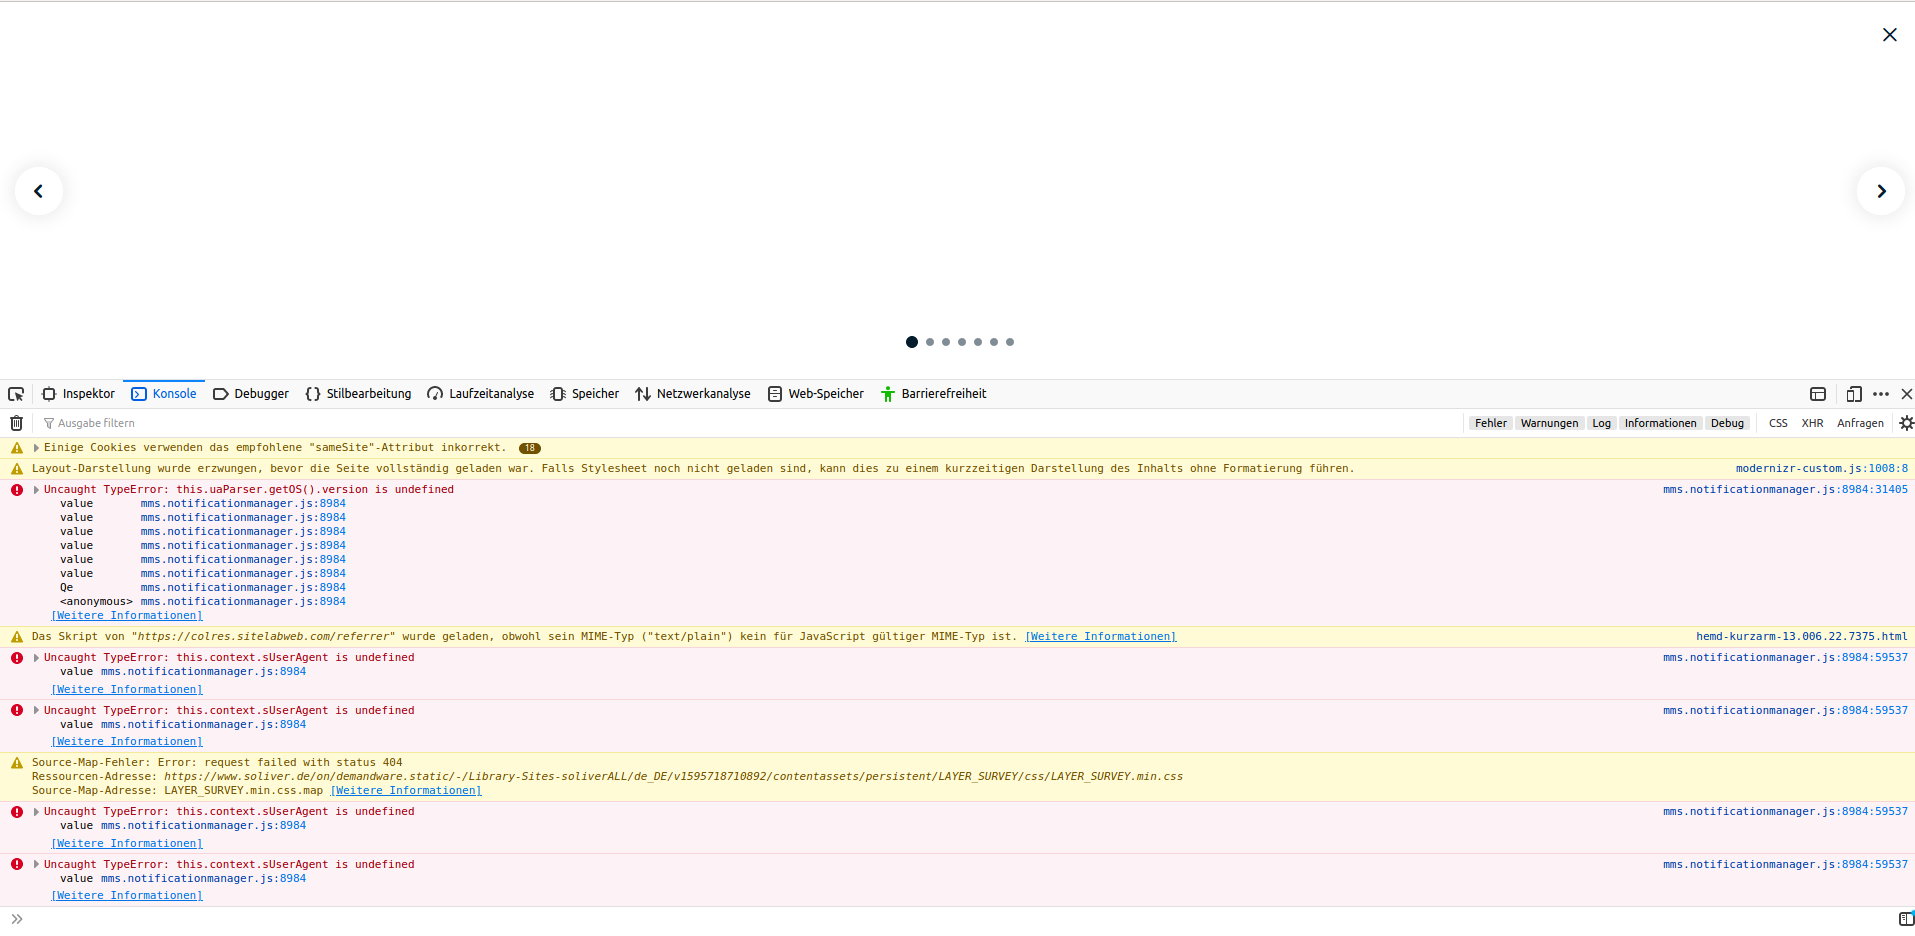
Task: Enable the XHR filter
Action: pyautogui.click(x=1812, y=423)
